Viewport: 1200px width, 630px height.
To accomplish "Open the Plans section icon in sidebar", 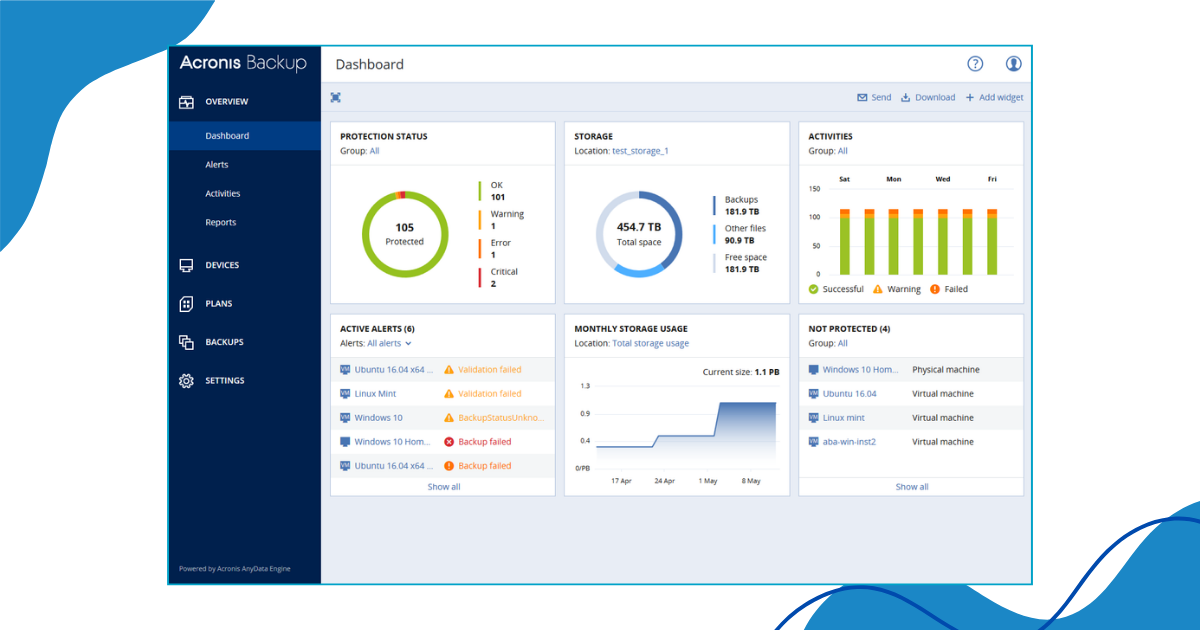I will point(185,303).
